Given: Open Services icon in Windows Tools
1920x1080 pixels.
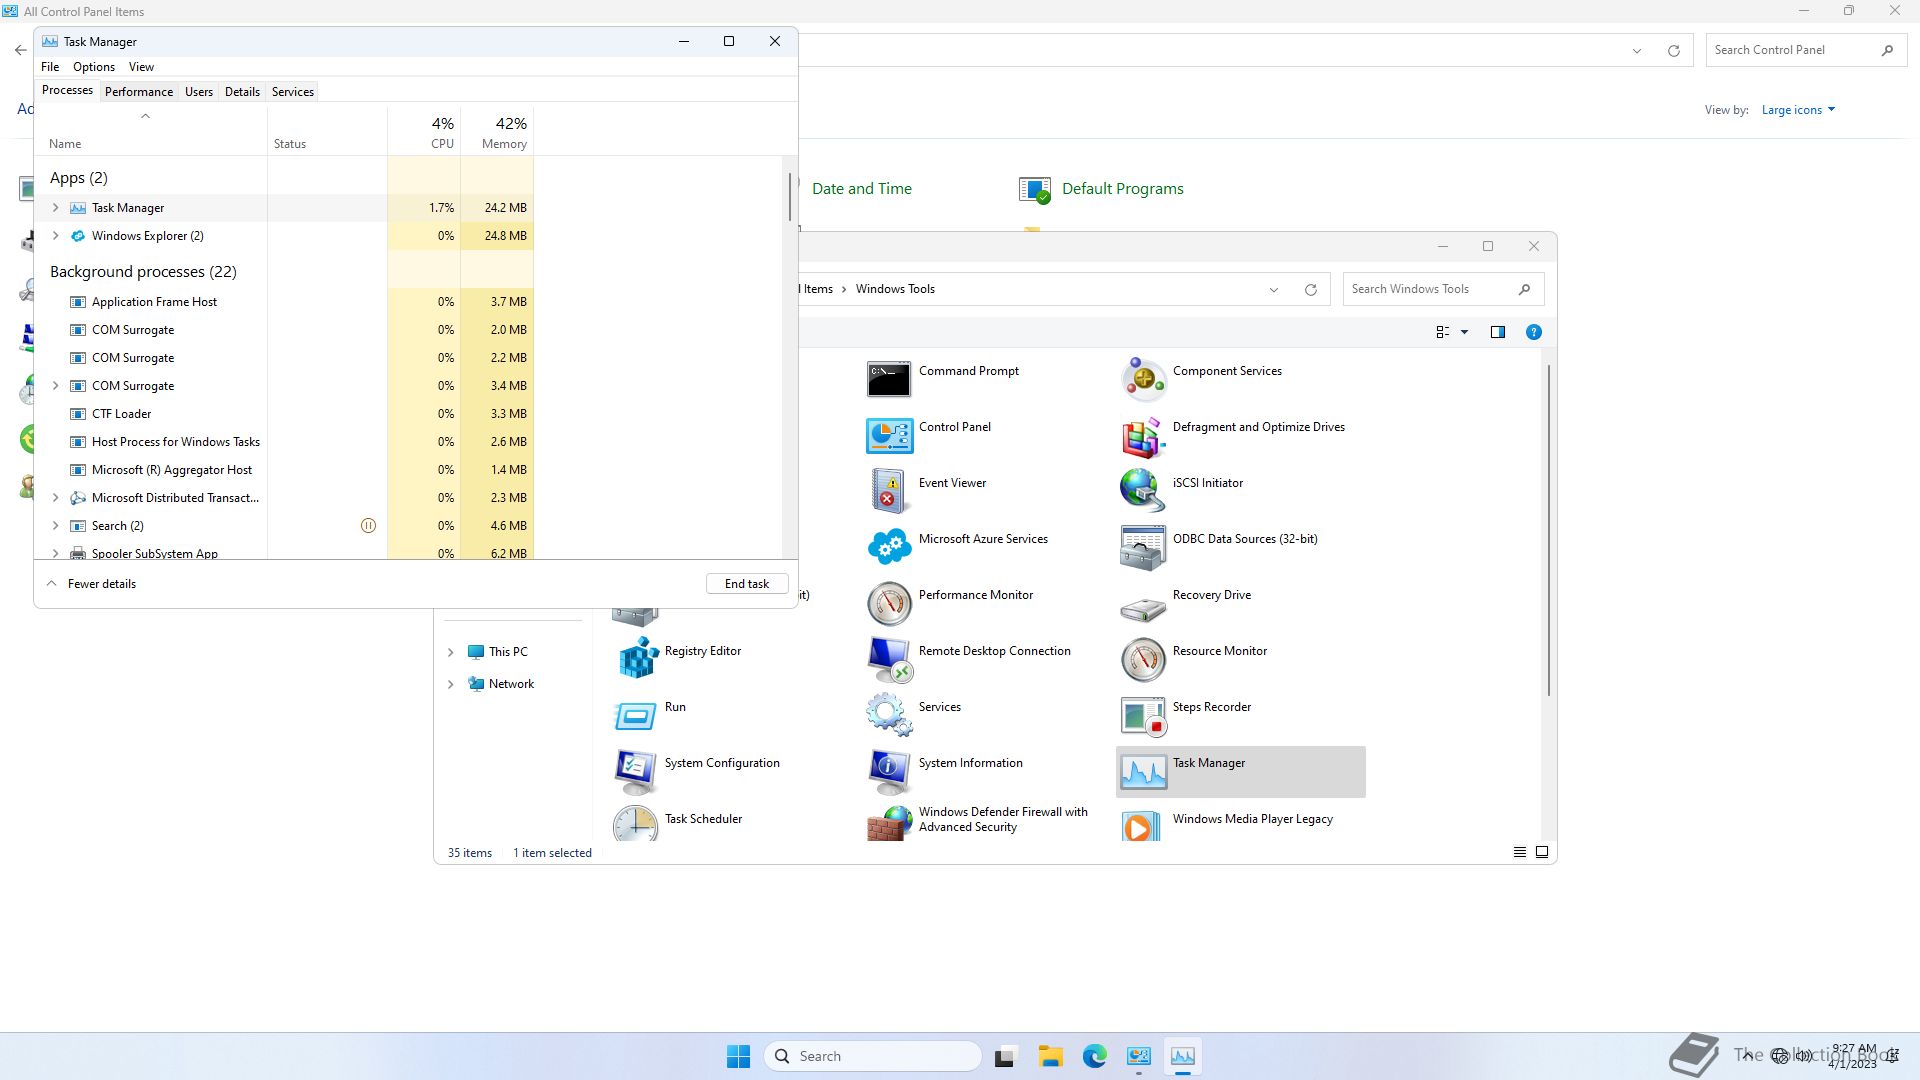Looking at the screenshot, I should click(888, 716).
